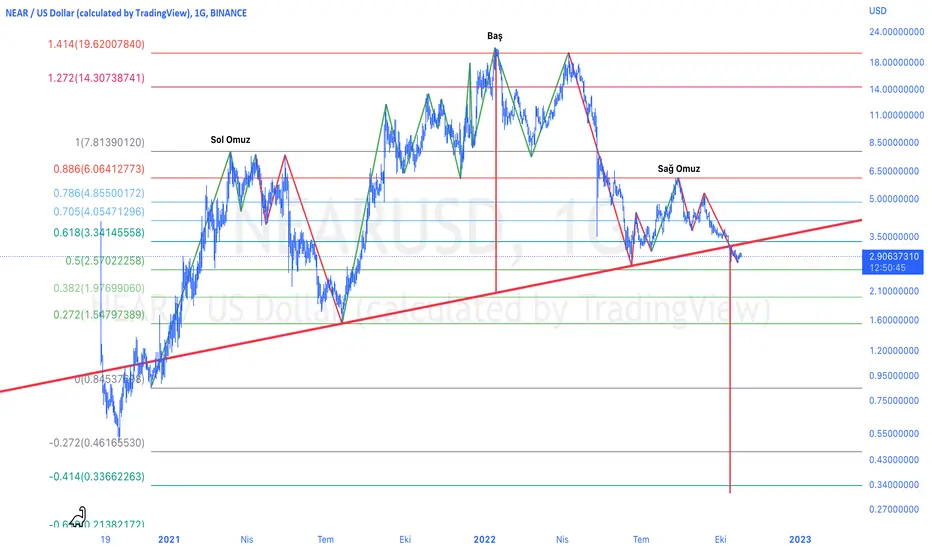Select the 0.5(2.57022258) Fibonacci label
This screenshot has height=550, width=932.
pos(105,260)
